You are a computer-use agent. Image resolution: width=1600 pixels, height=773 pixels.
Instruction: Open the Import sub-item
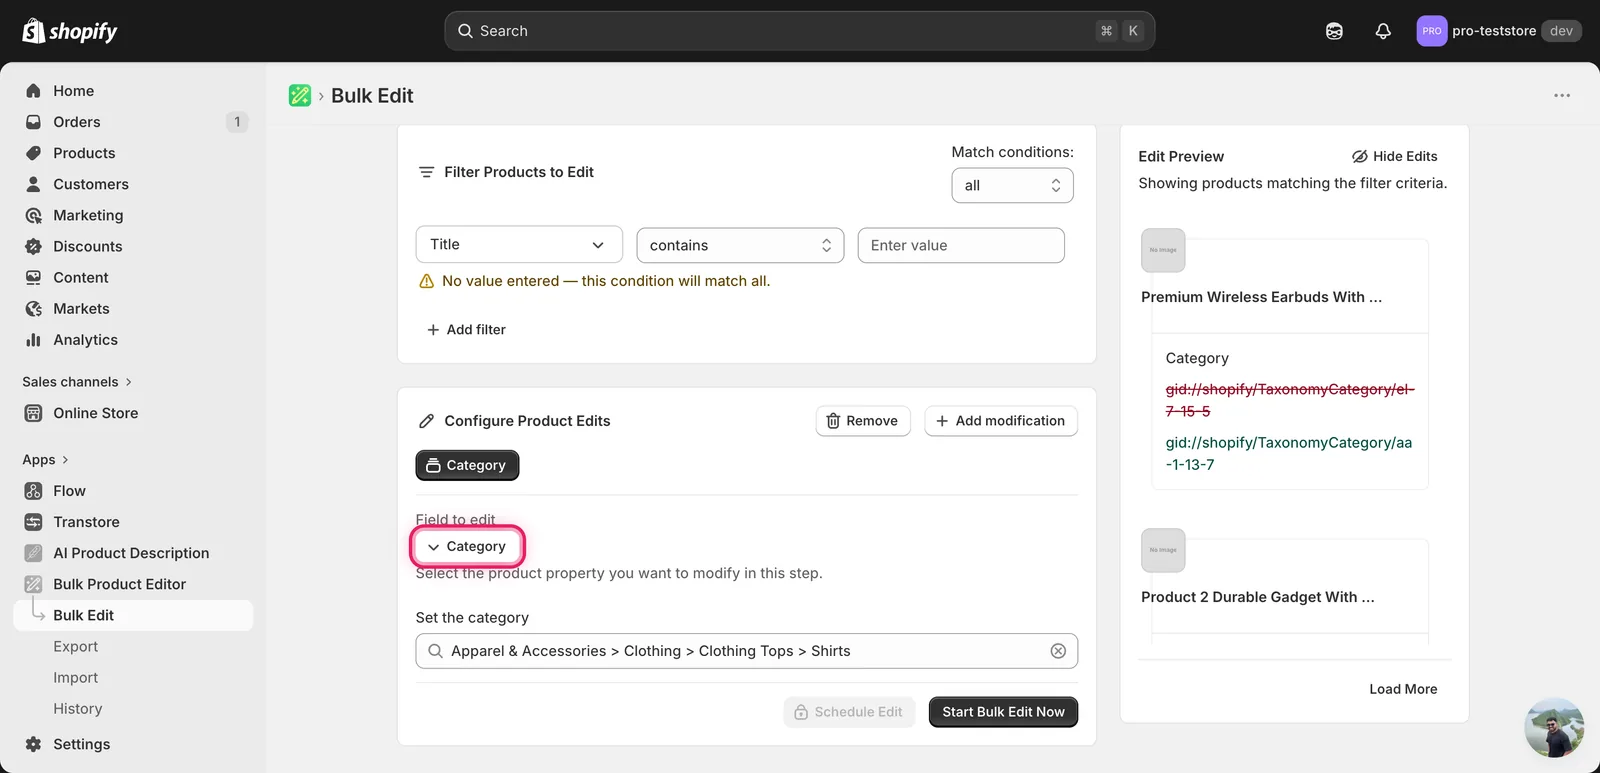click(75, 677)
